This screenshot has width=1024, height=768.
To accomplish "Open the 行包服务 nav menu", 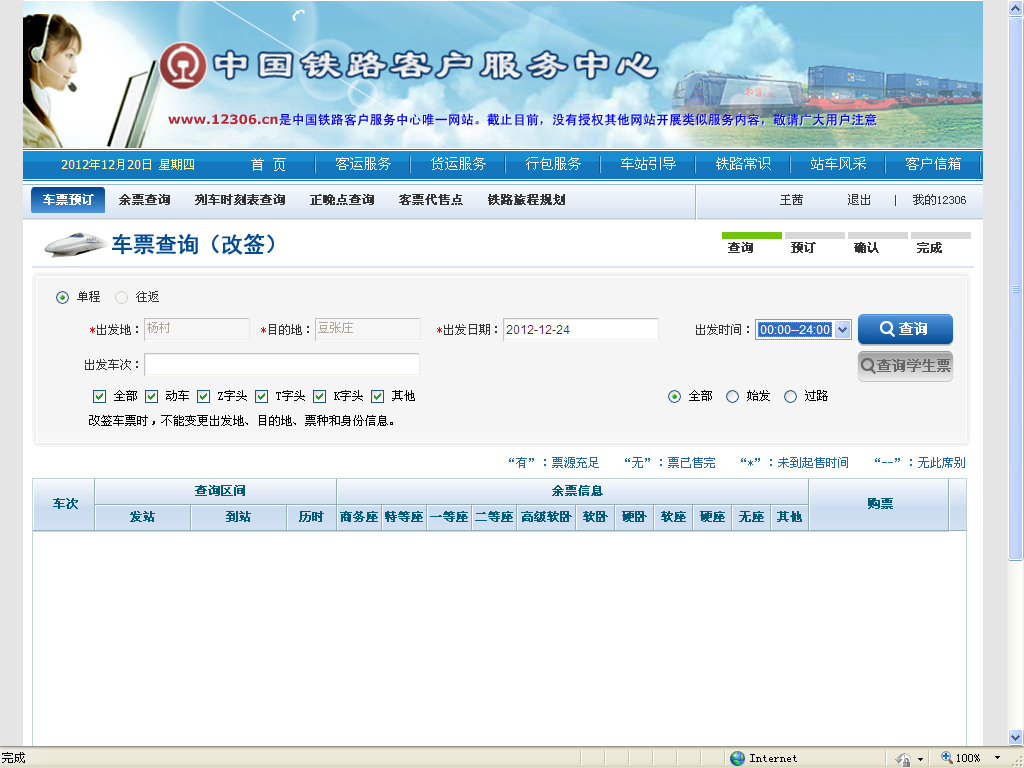I will pyautogui.click(x=553, y=164).
